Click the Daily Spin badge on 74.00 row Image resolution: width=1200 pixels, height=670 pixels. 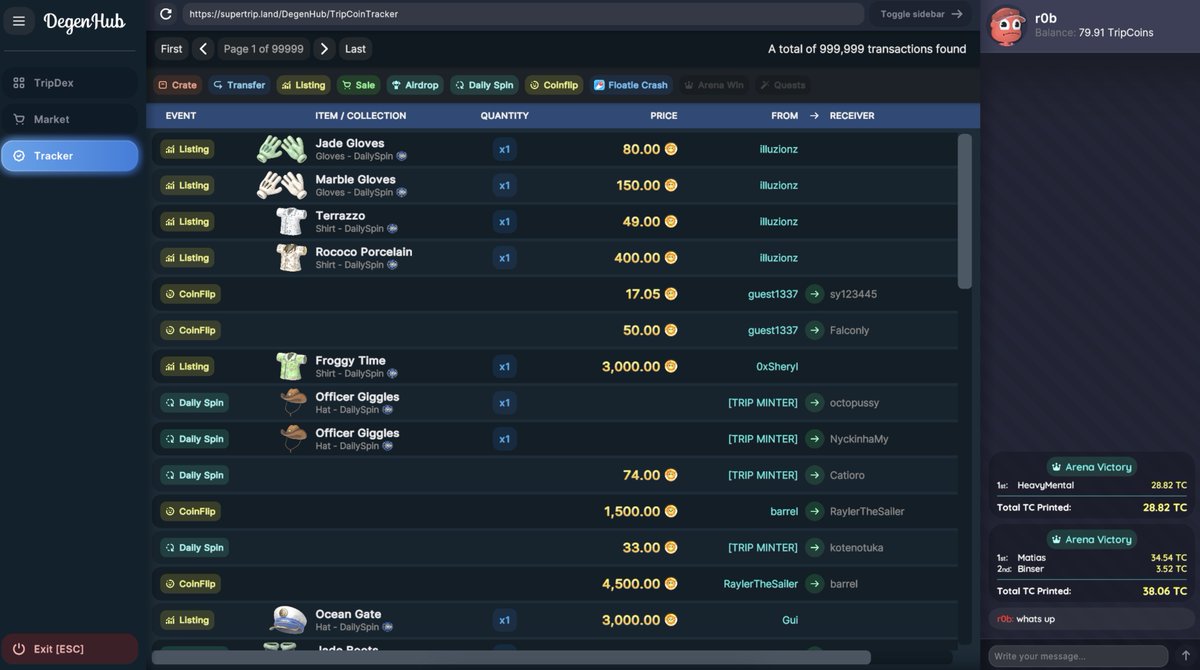coord(194,475)
